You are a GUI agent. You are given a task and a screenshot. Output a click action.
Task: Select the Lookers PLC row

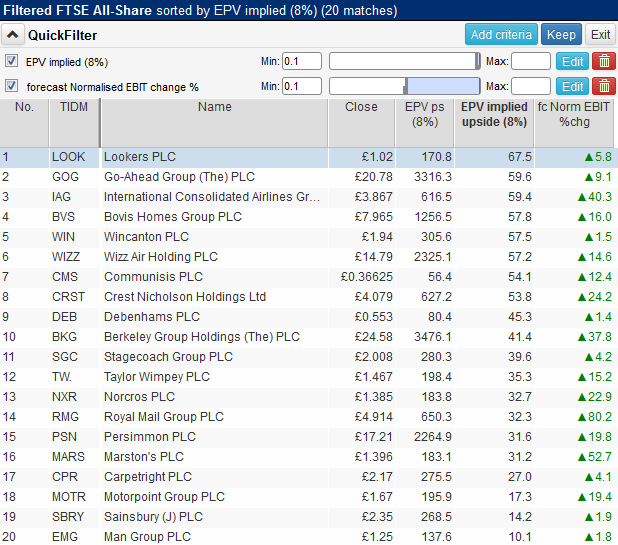[x=307, y=157]
